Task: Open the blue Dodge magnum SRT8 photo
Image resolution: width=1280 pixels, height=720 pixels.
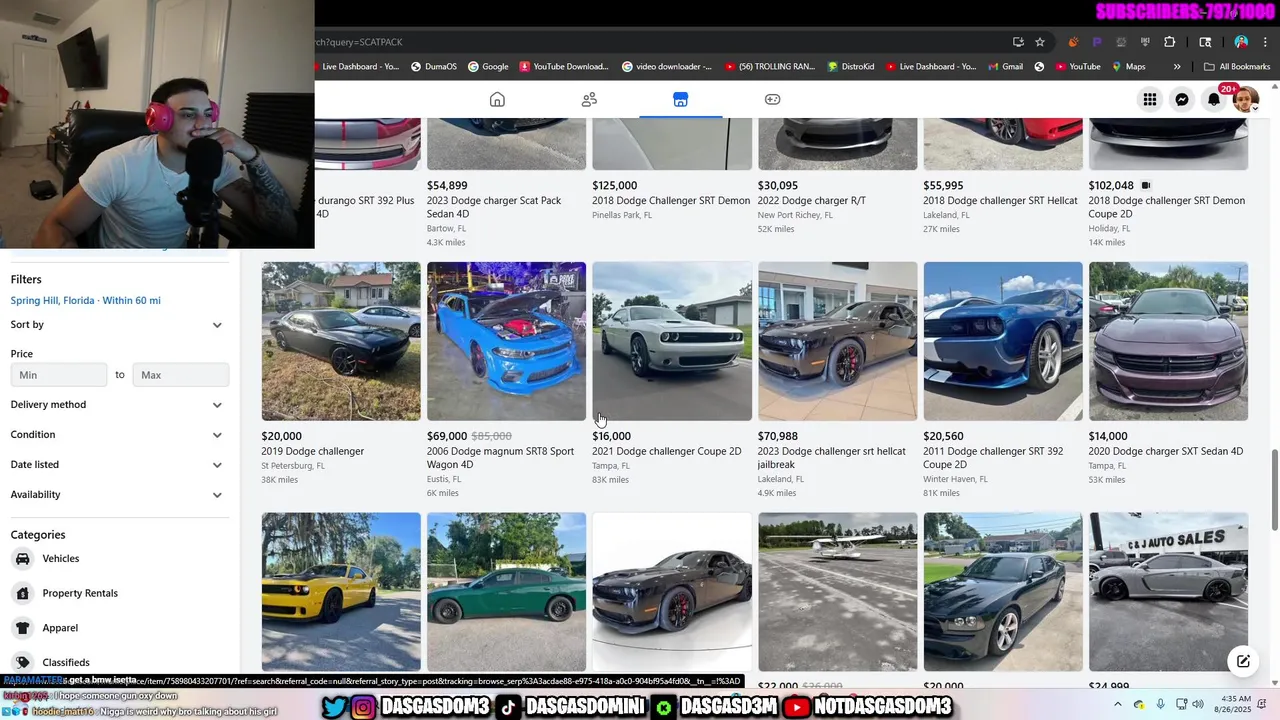Action: tap(506, 341)
